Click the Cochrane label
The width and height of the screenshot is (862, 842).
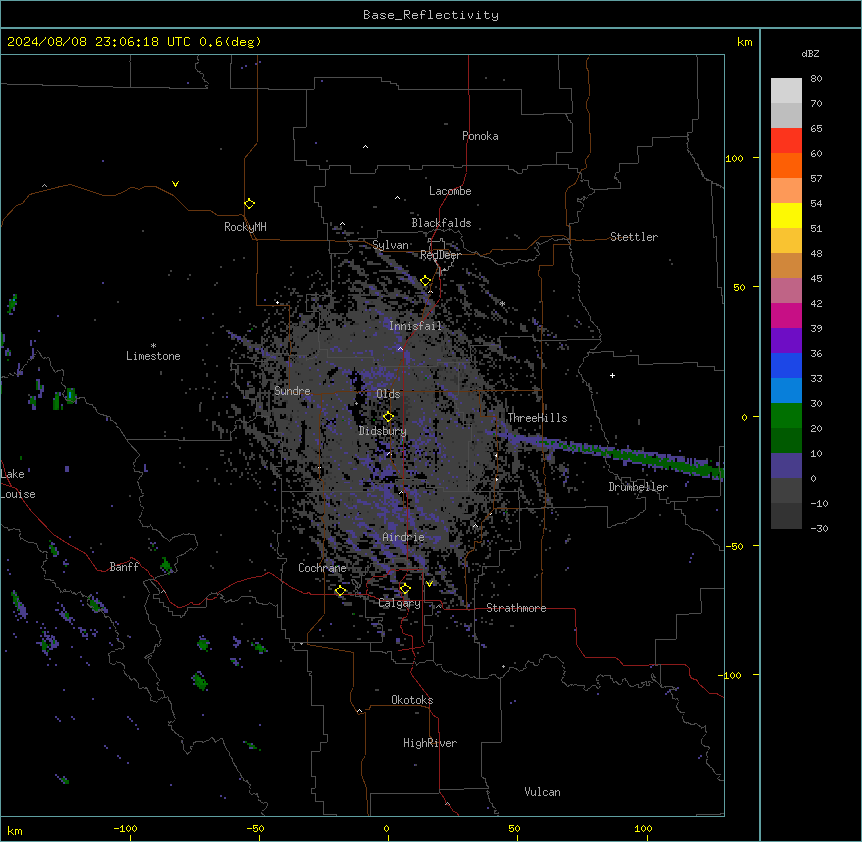pos(322,568)
